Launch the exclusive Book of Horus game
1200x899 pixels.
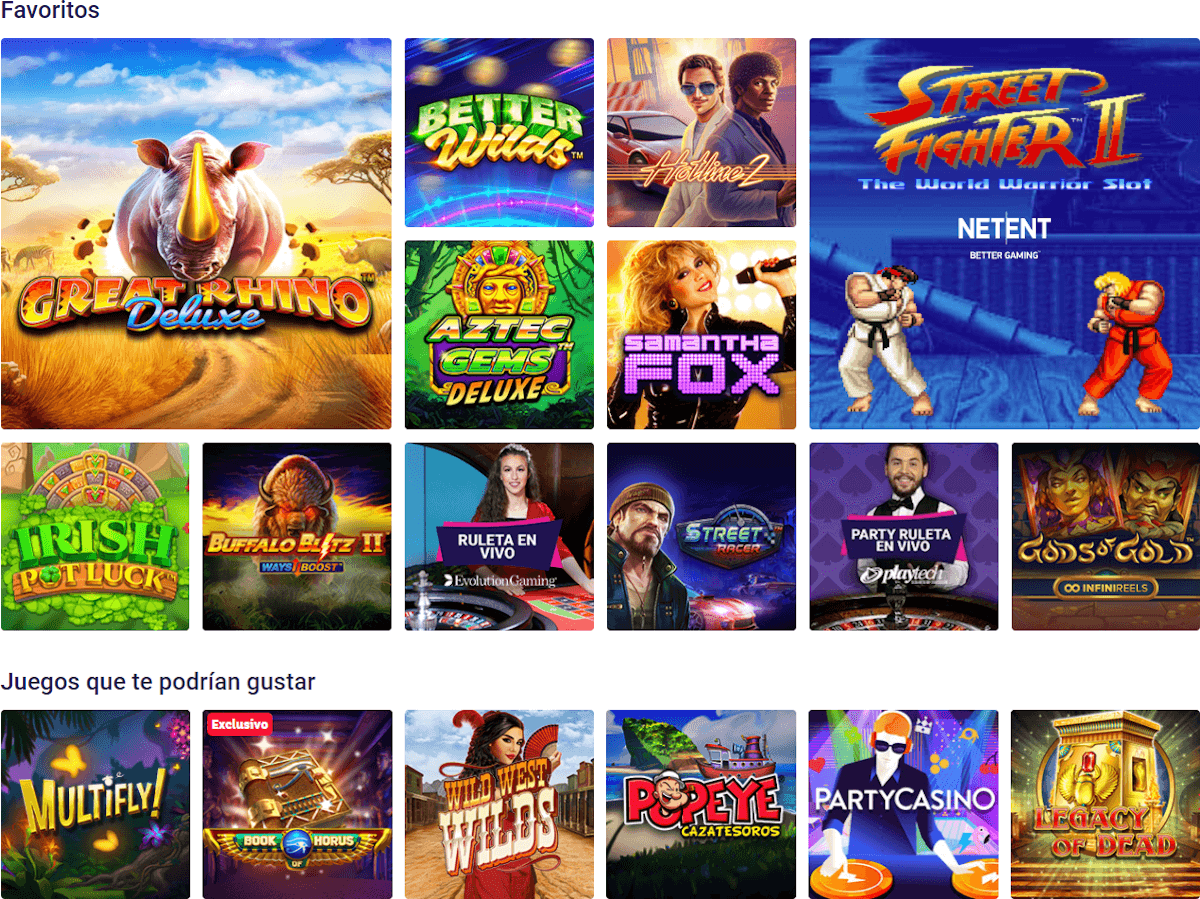point(297,804)
